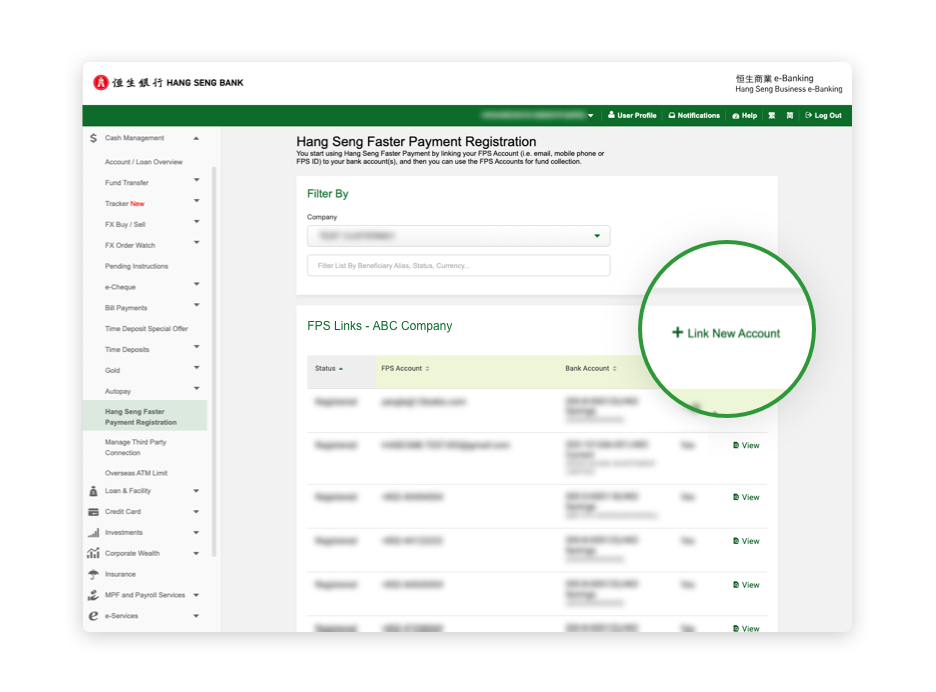Open the Company dropdown in Filter By
Image resolution: width=936 pixels, height=692 pixels.
(597, 236)
